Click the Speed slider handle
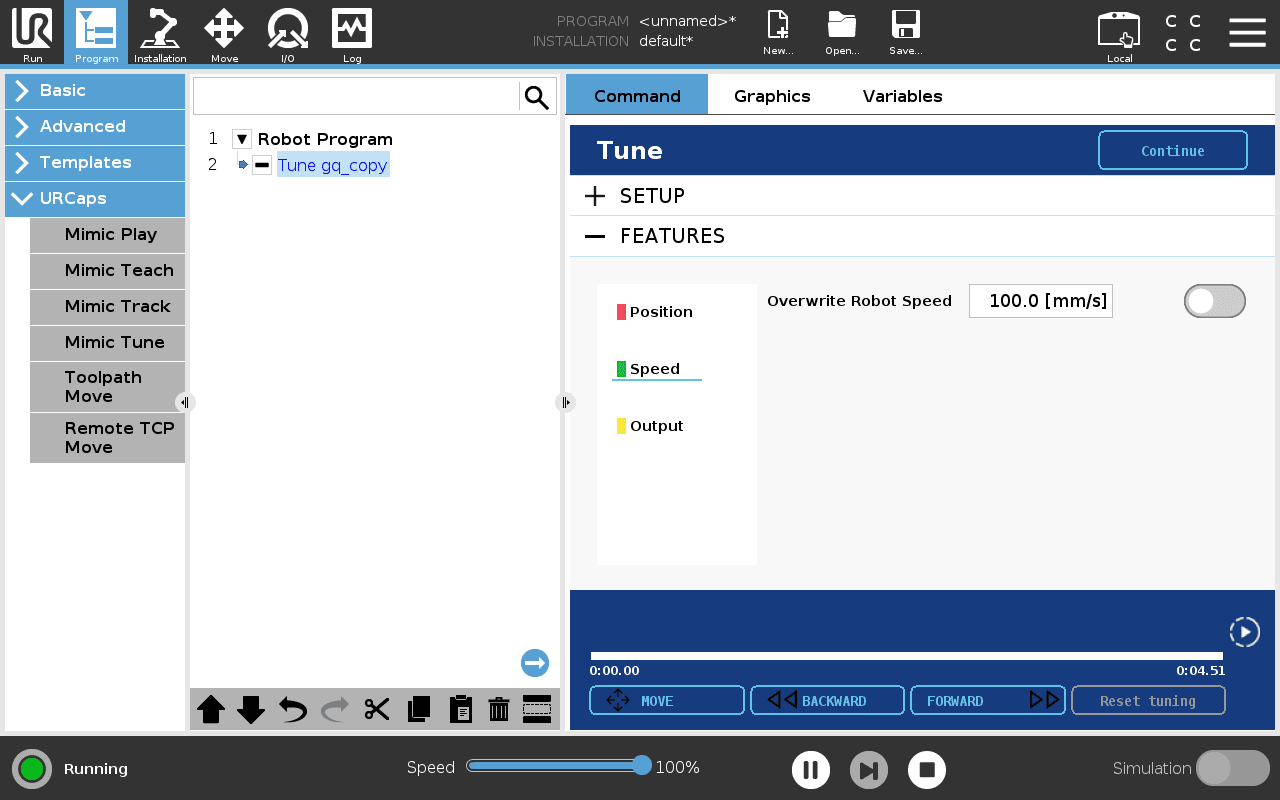Image resolution: width=1280 pixels, height=800 pixels. [x=642, y=766]
